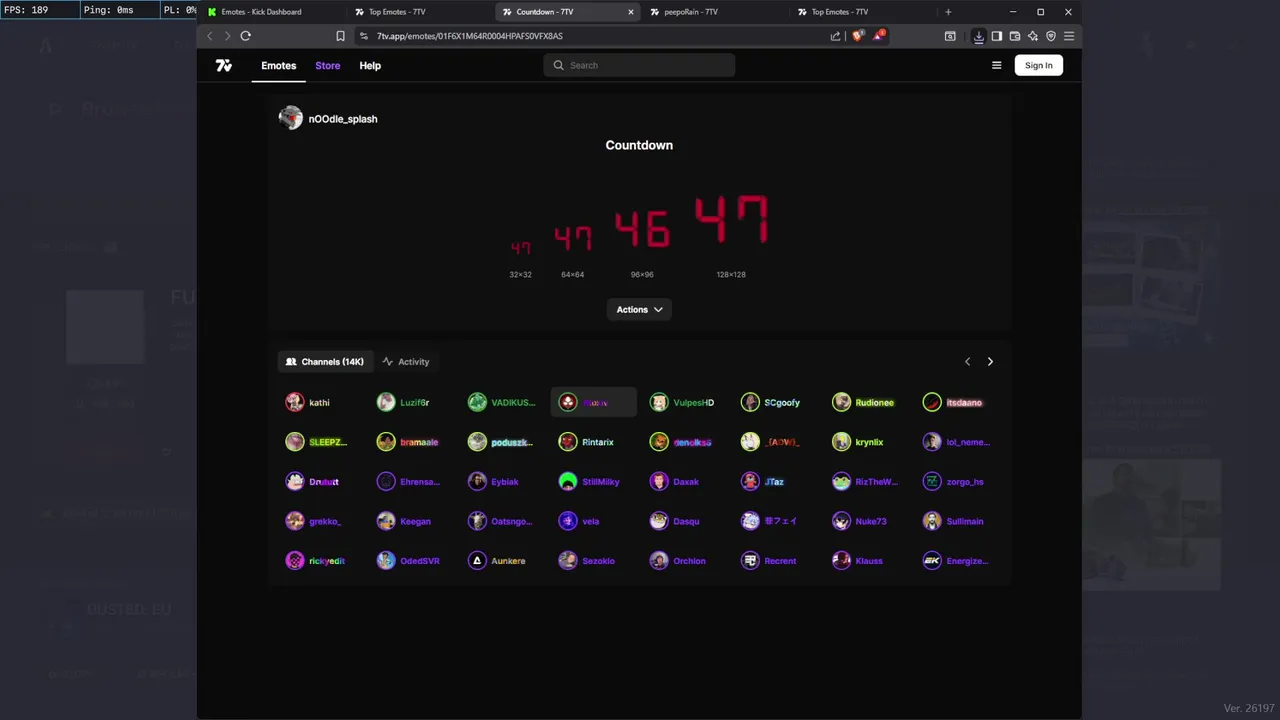Click the bookmark icon beside the address bar
This screenshot has height=720, width=1280.
pyautogui.click(x=340, y=36)
